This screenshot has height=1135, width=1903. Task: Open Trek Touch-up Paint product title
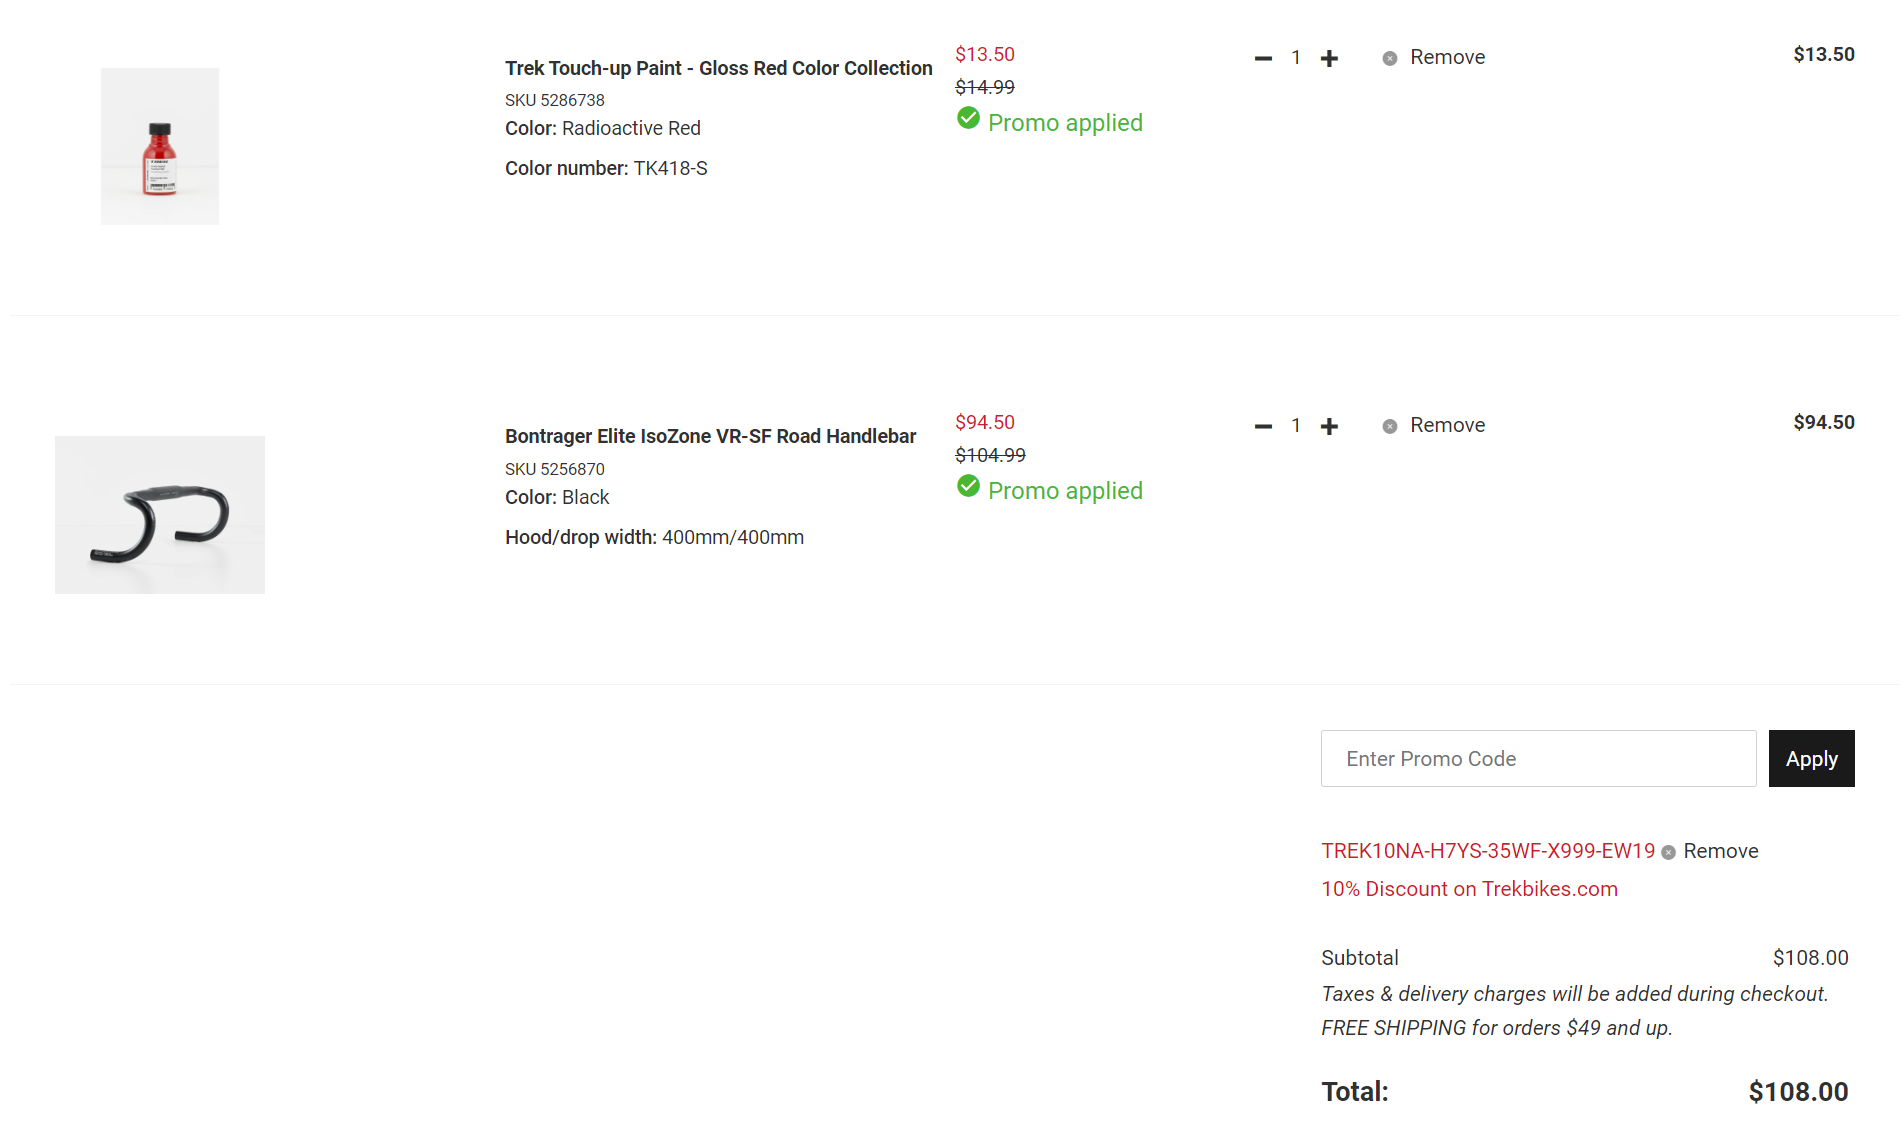[x=718, y=68]
